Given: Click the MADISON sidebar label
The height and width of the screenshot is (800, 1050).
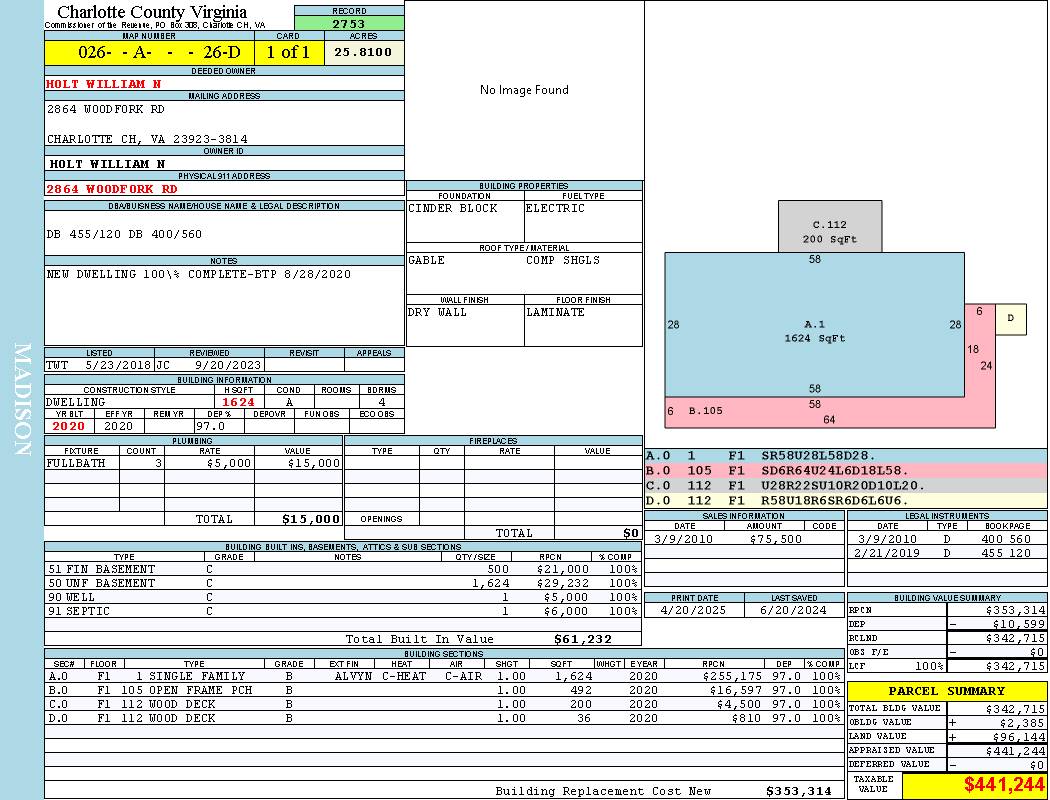Looking at the screenshot, I should click(23, 400).
